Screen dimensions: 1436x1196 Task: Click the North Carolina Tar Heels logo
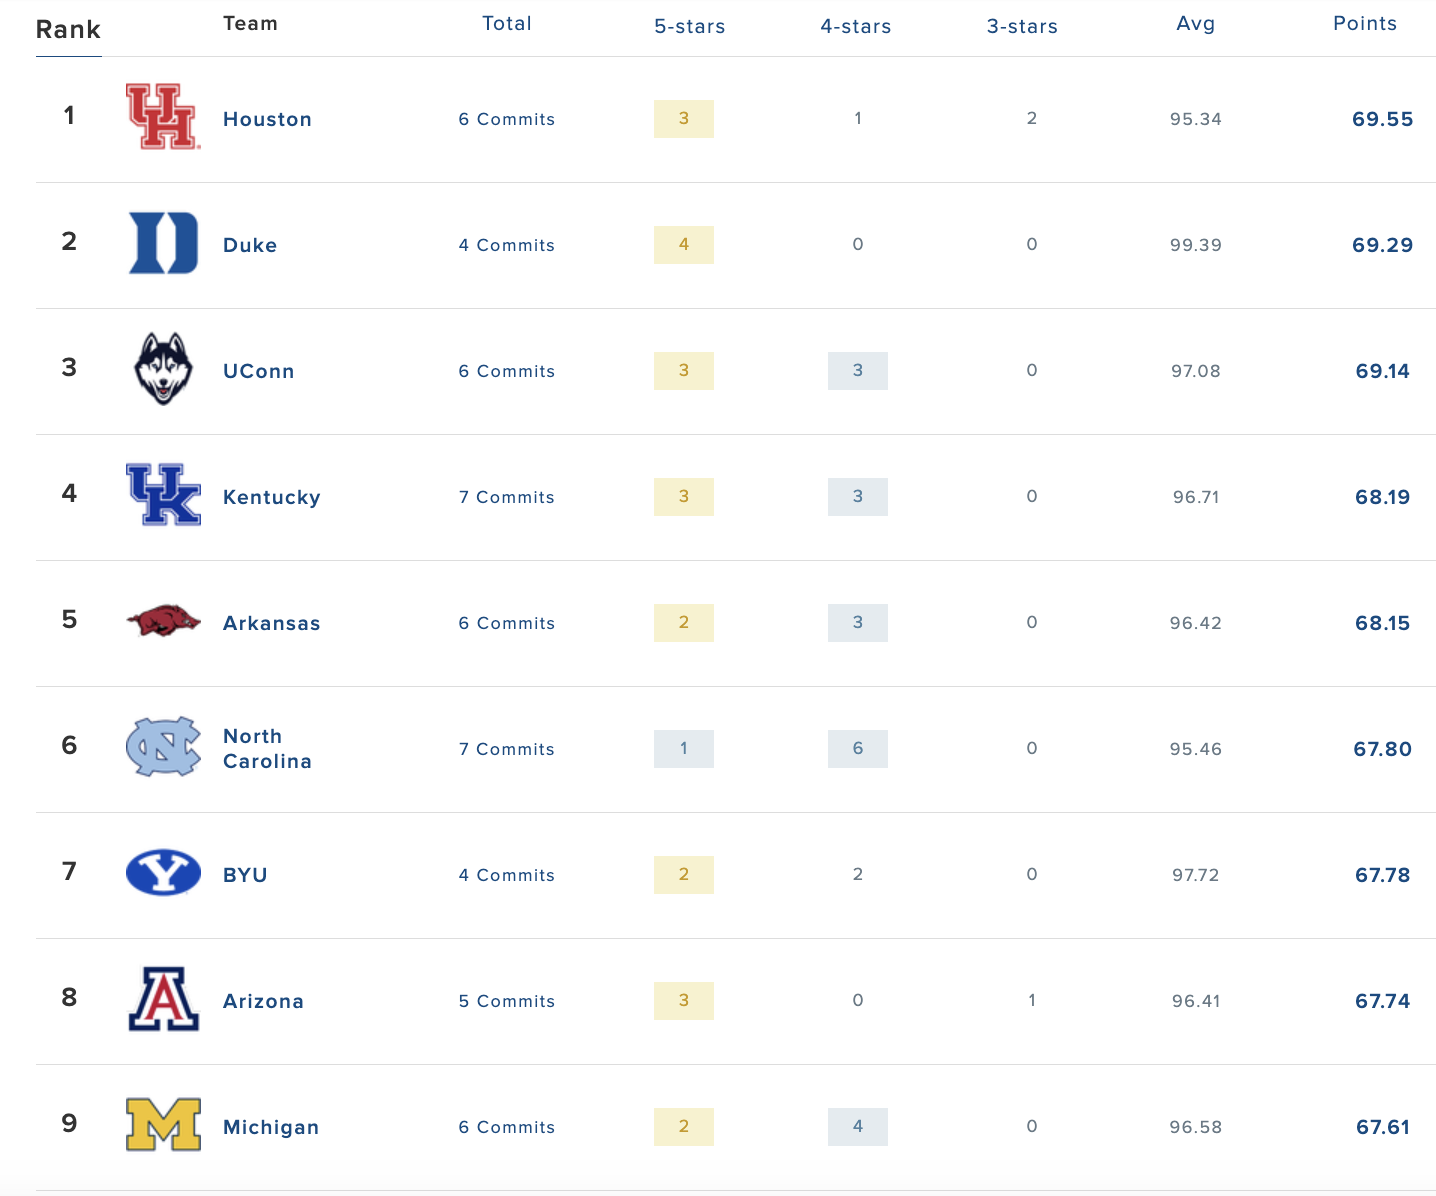coord(163,748)
